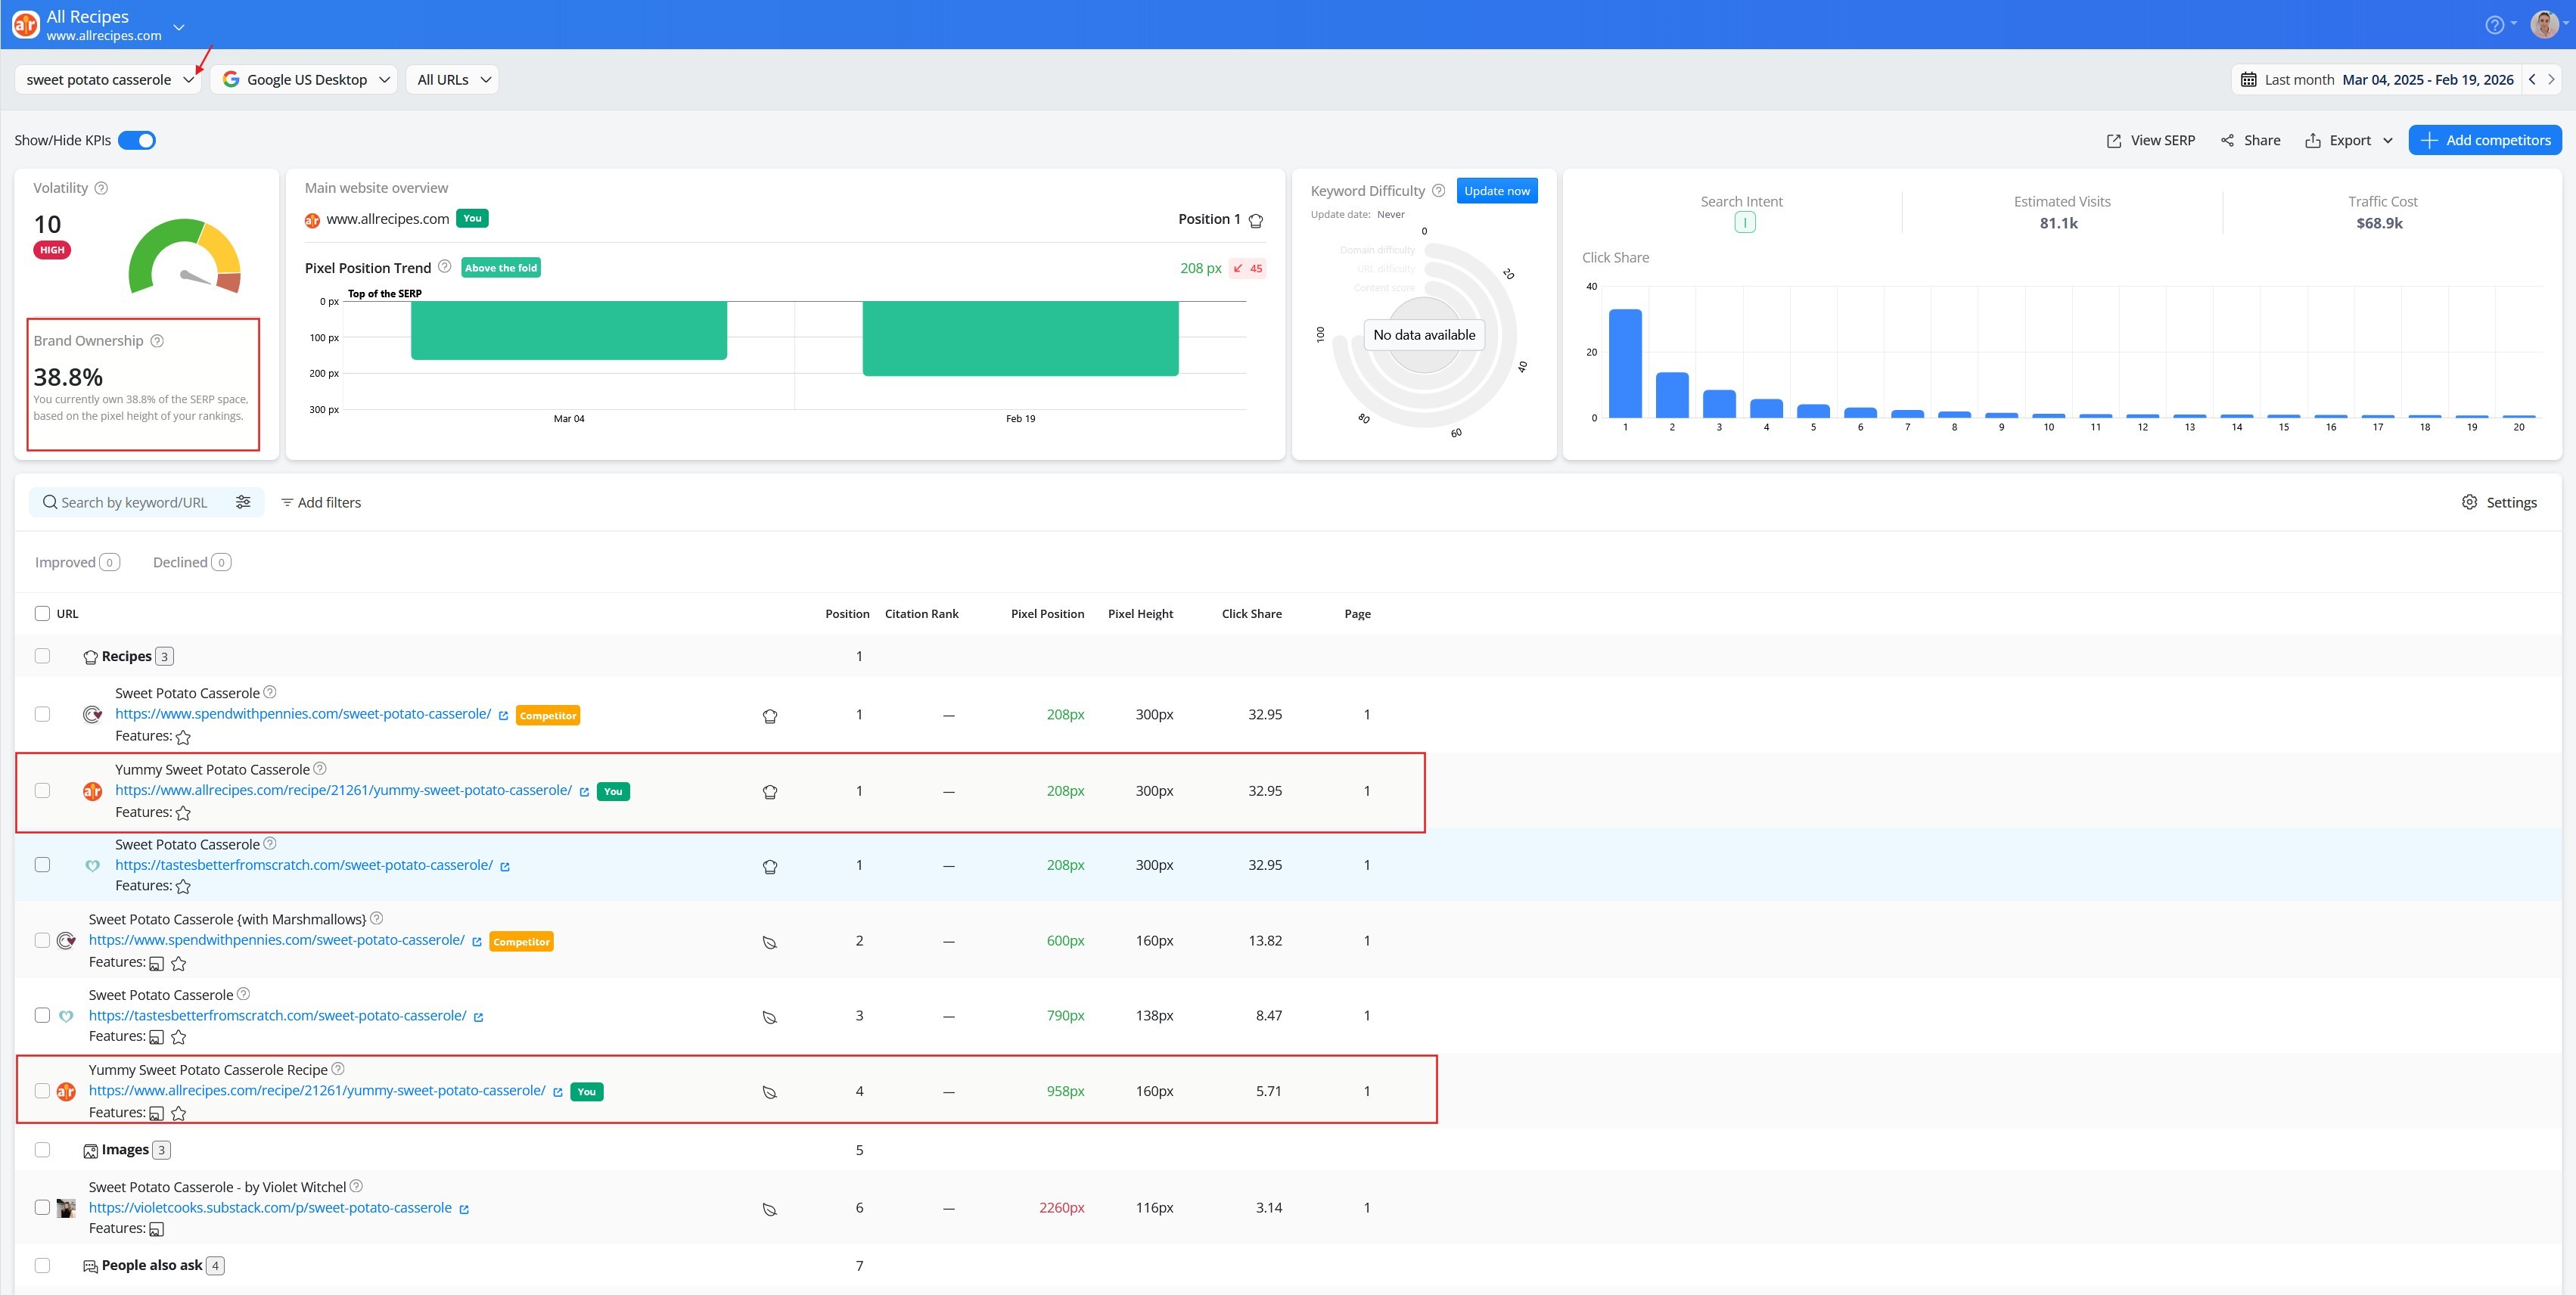This screenshot has width=2576, height=1295.
Task: Click the violetcooks favicon thumbnail
Action: pos(66,1208)
